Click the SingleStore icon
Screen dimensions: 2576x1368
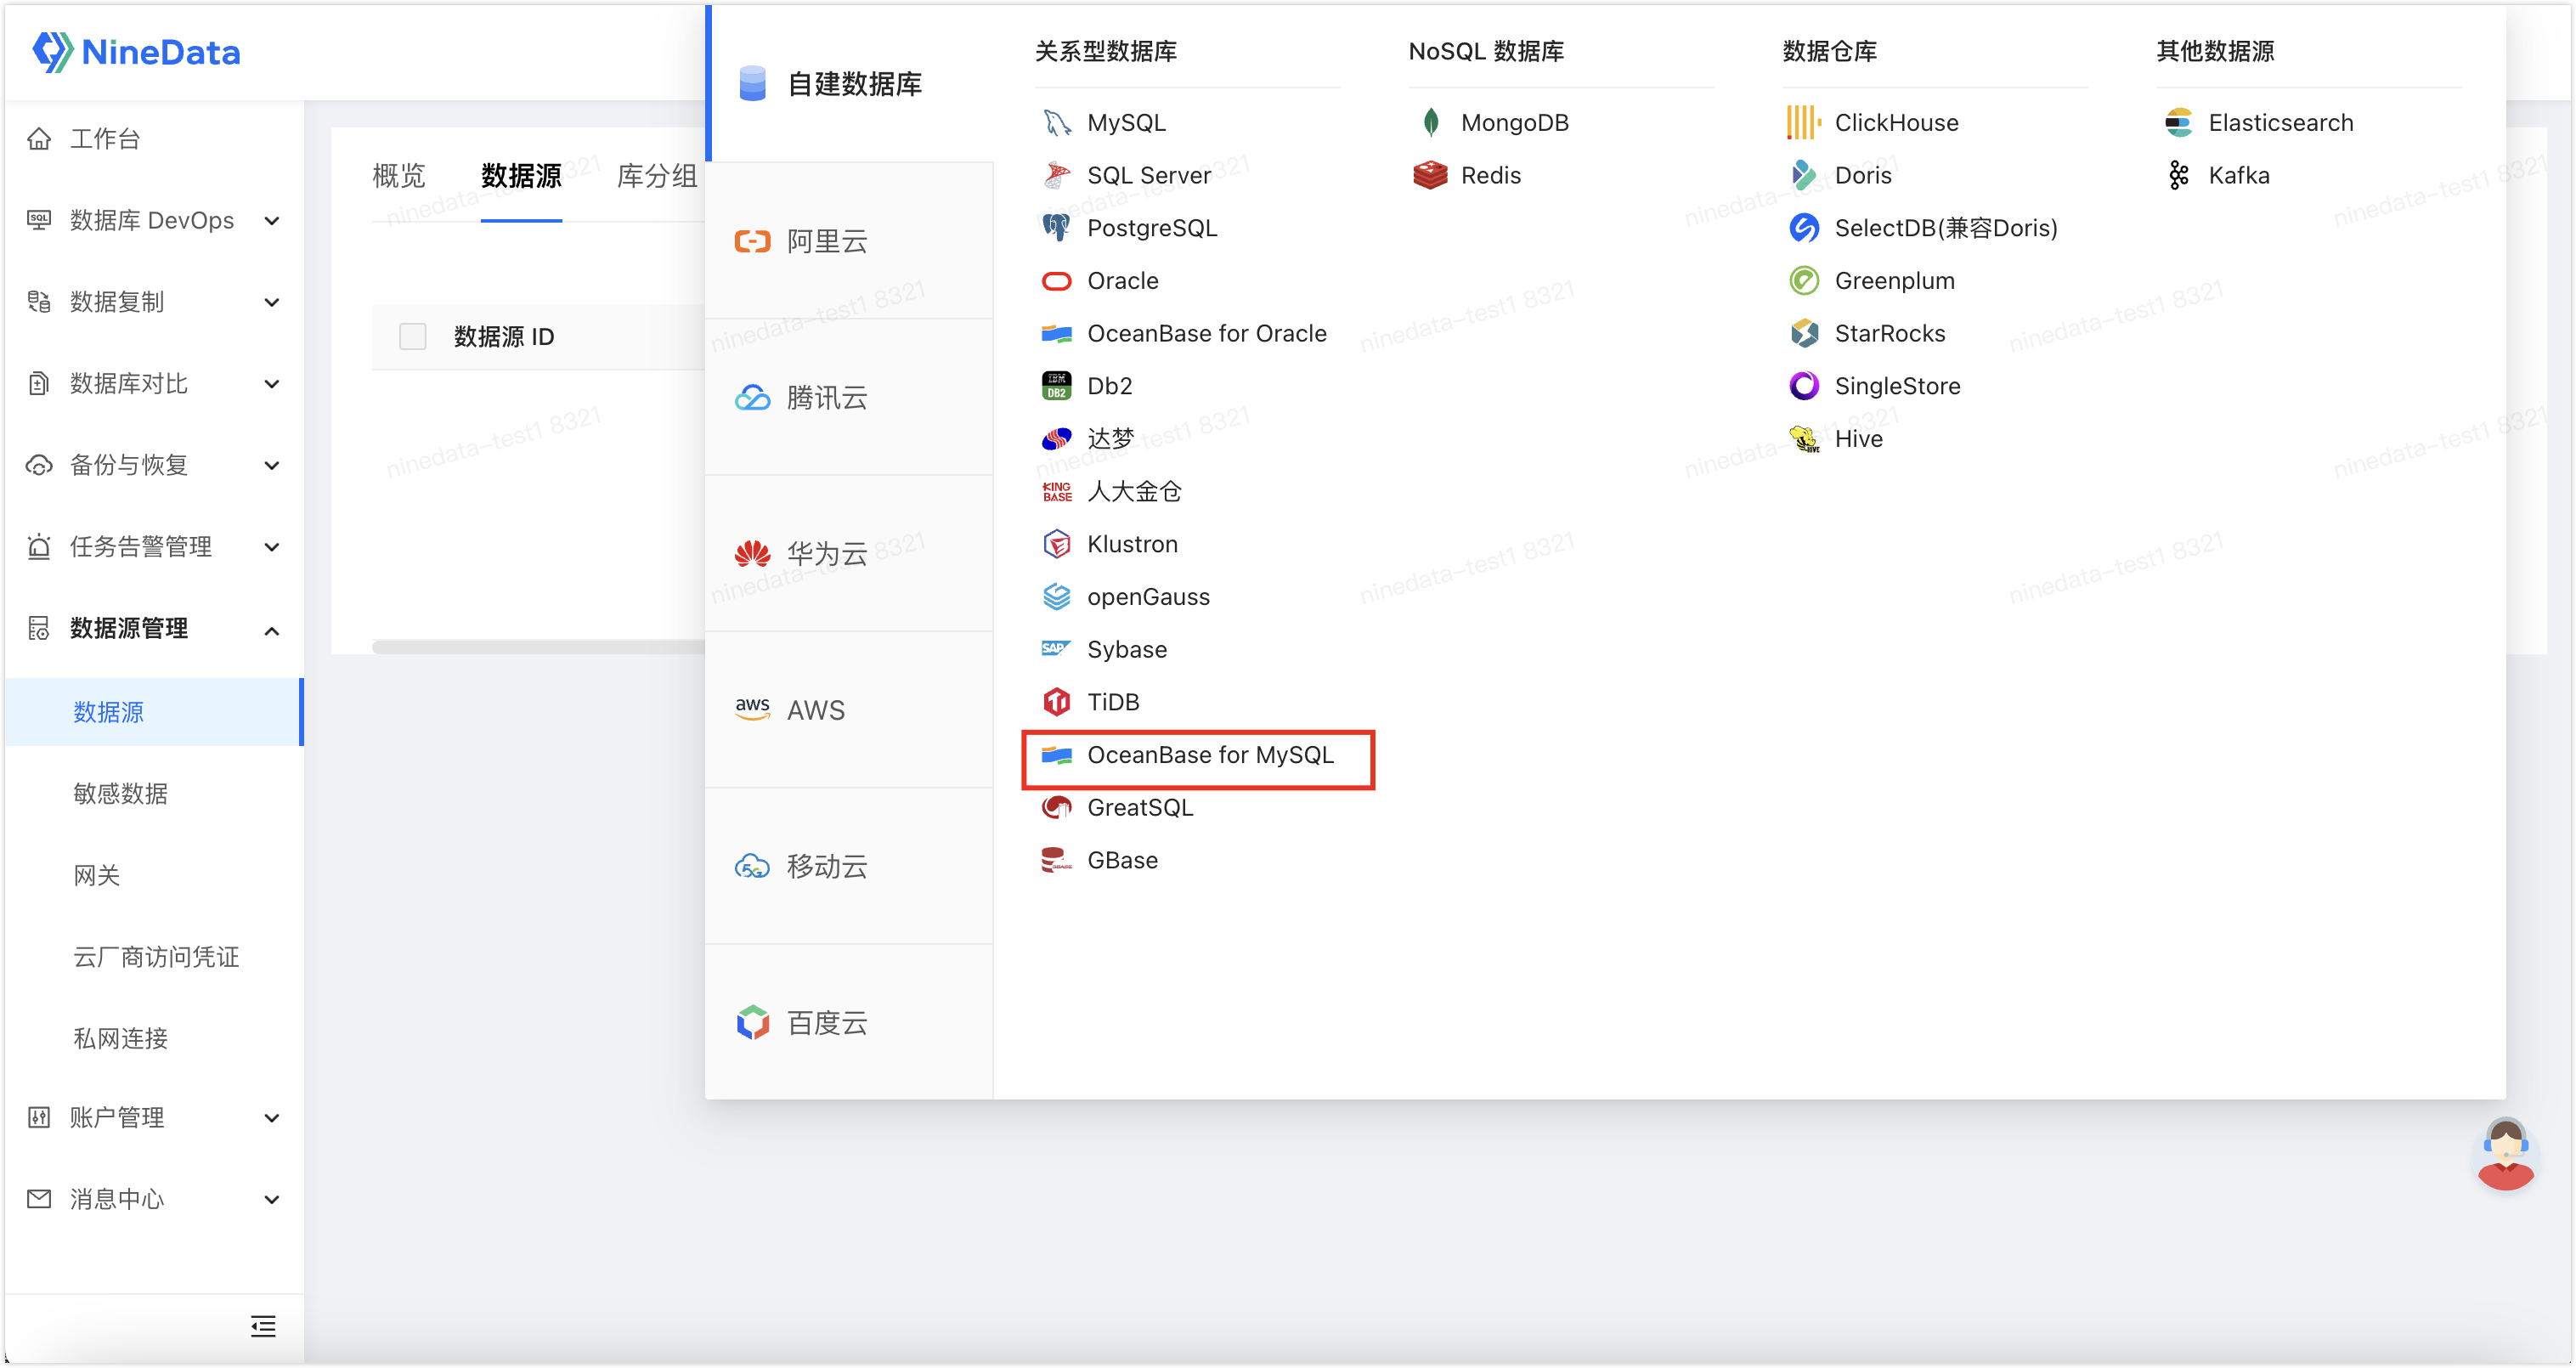point(1804,386)
